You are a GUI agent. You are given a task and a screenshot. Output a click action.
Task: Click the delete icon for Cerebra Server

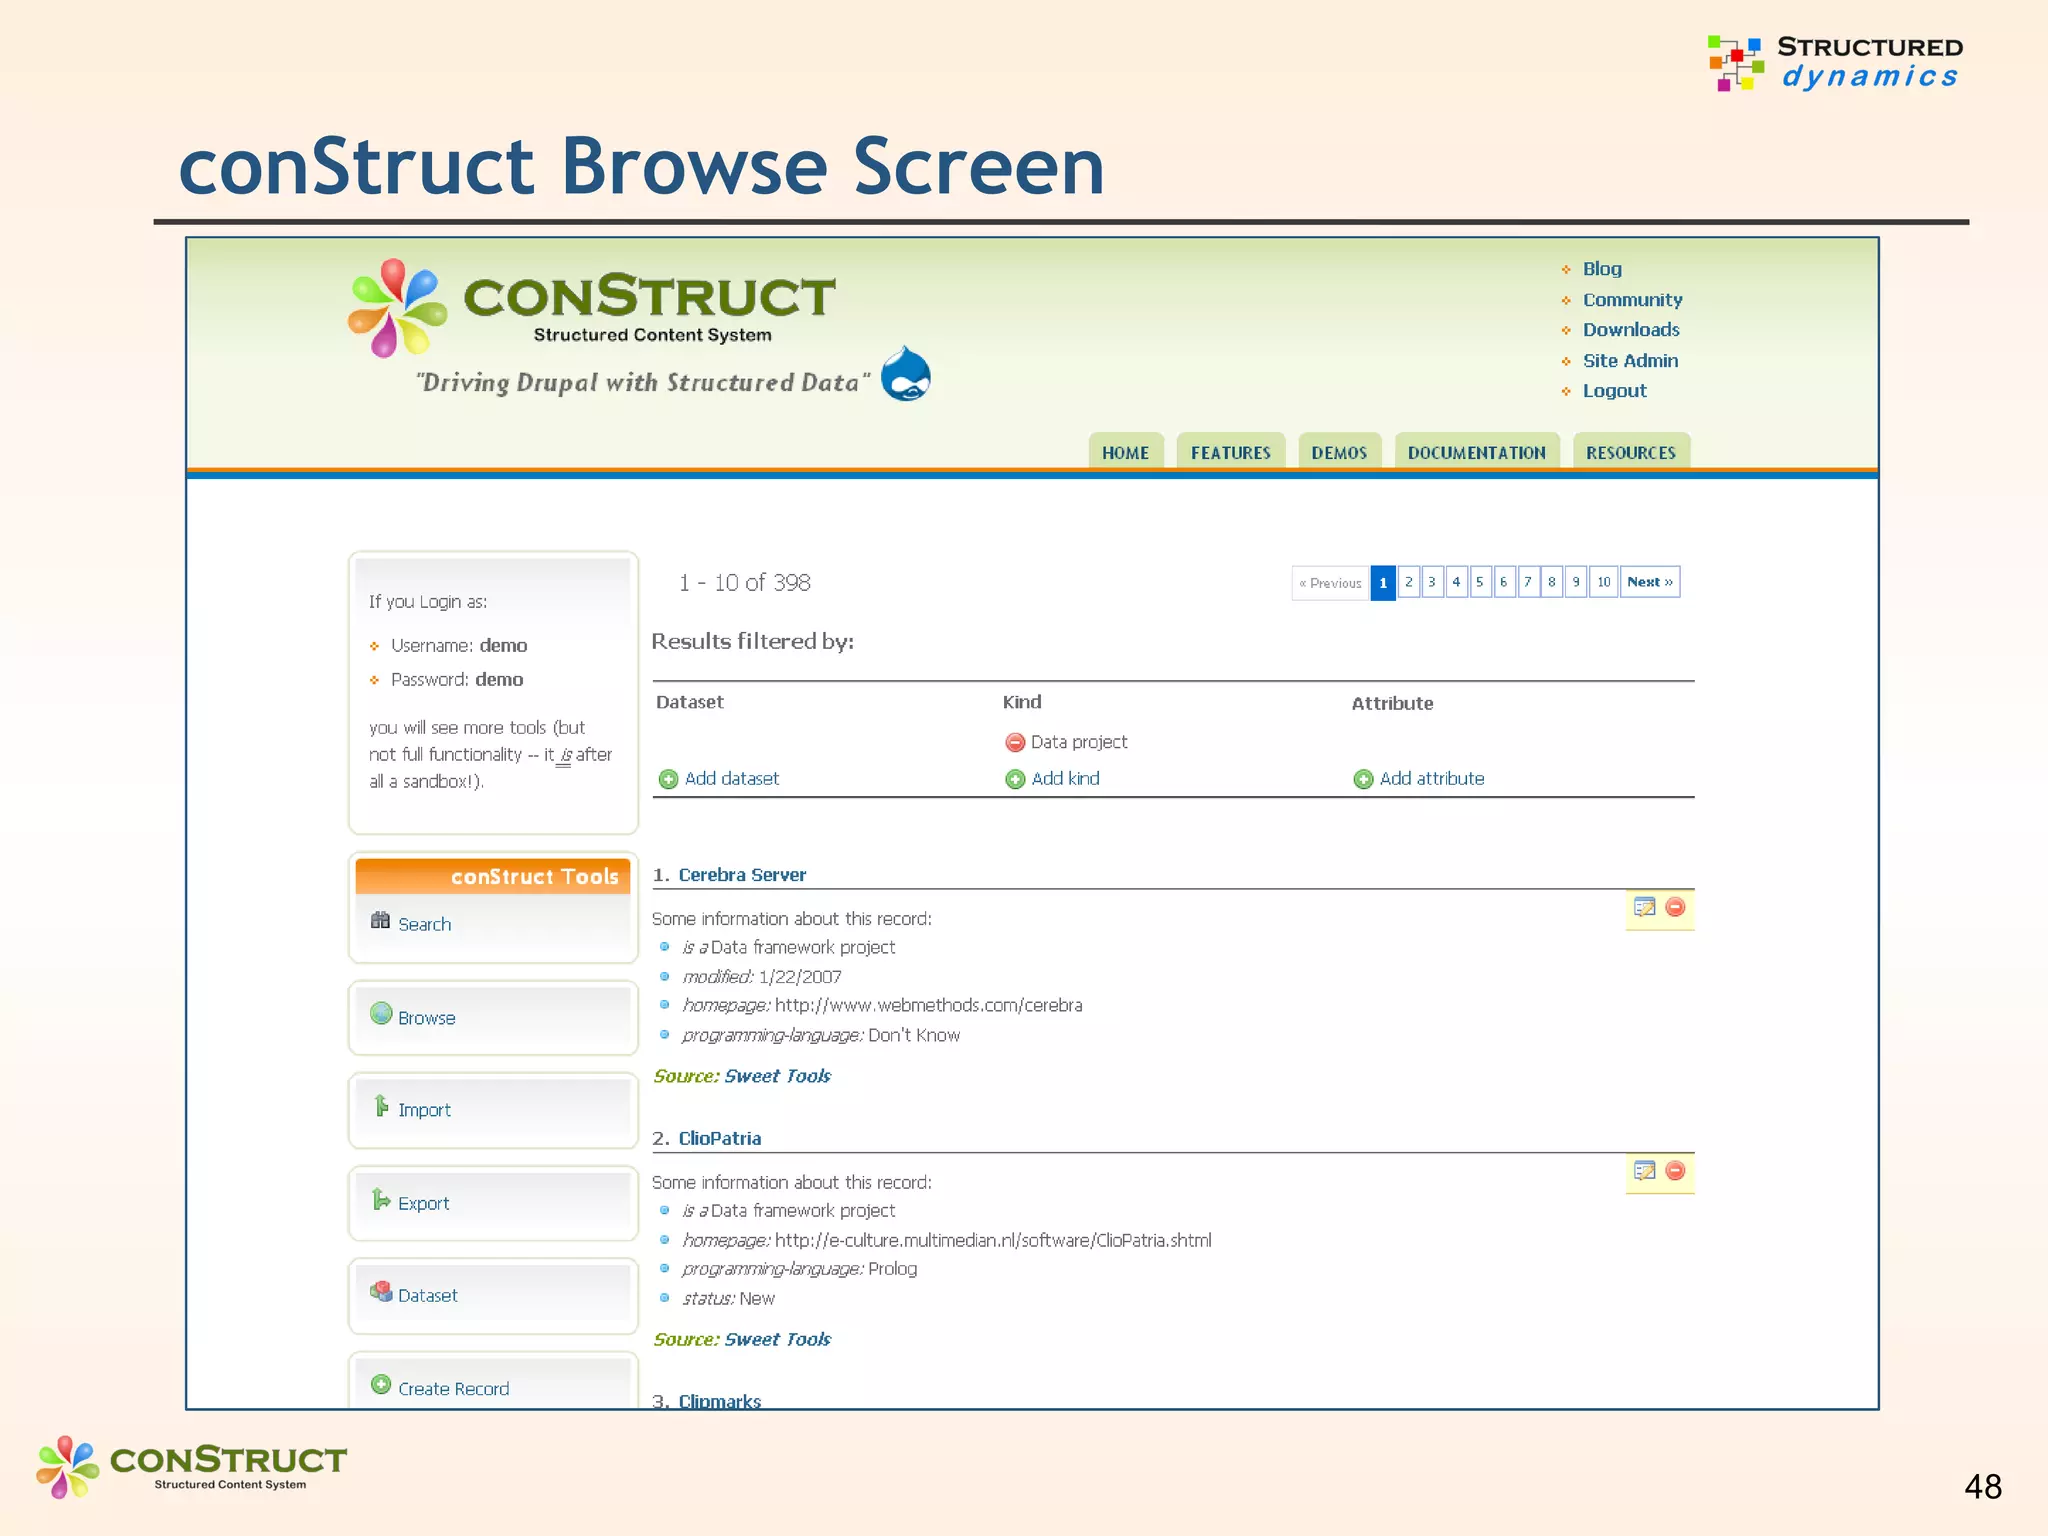[1676, 907]
